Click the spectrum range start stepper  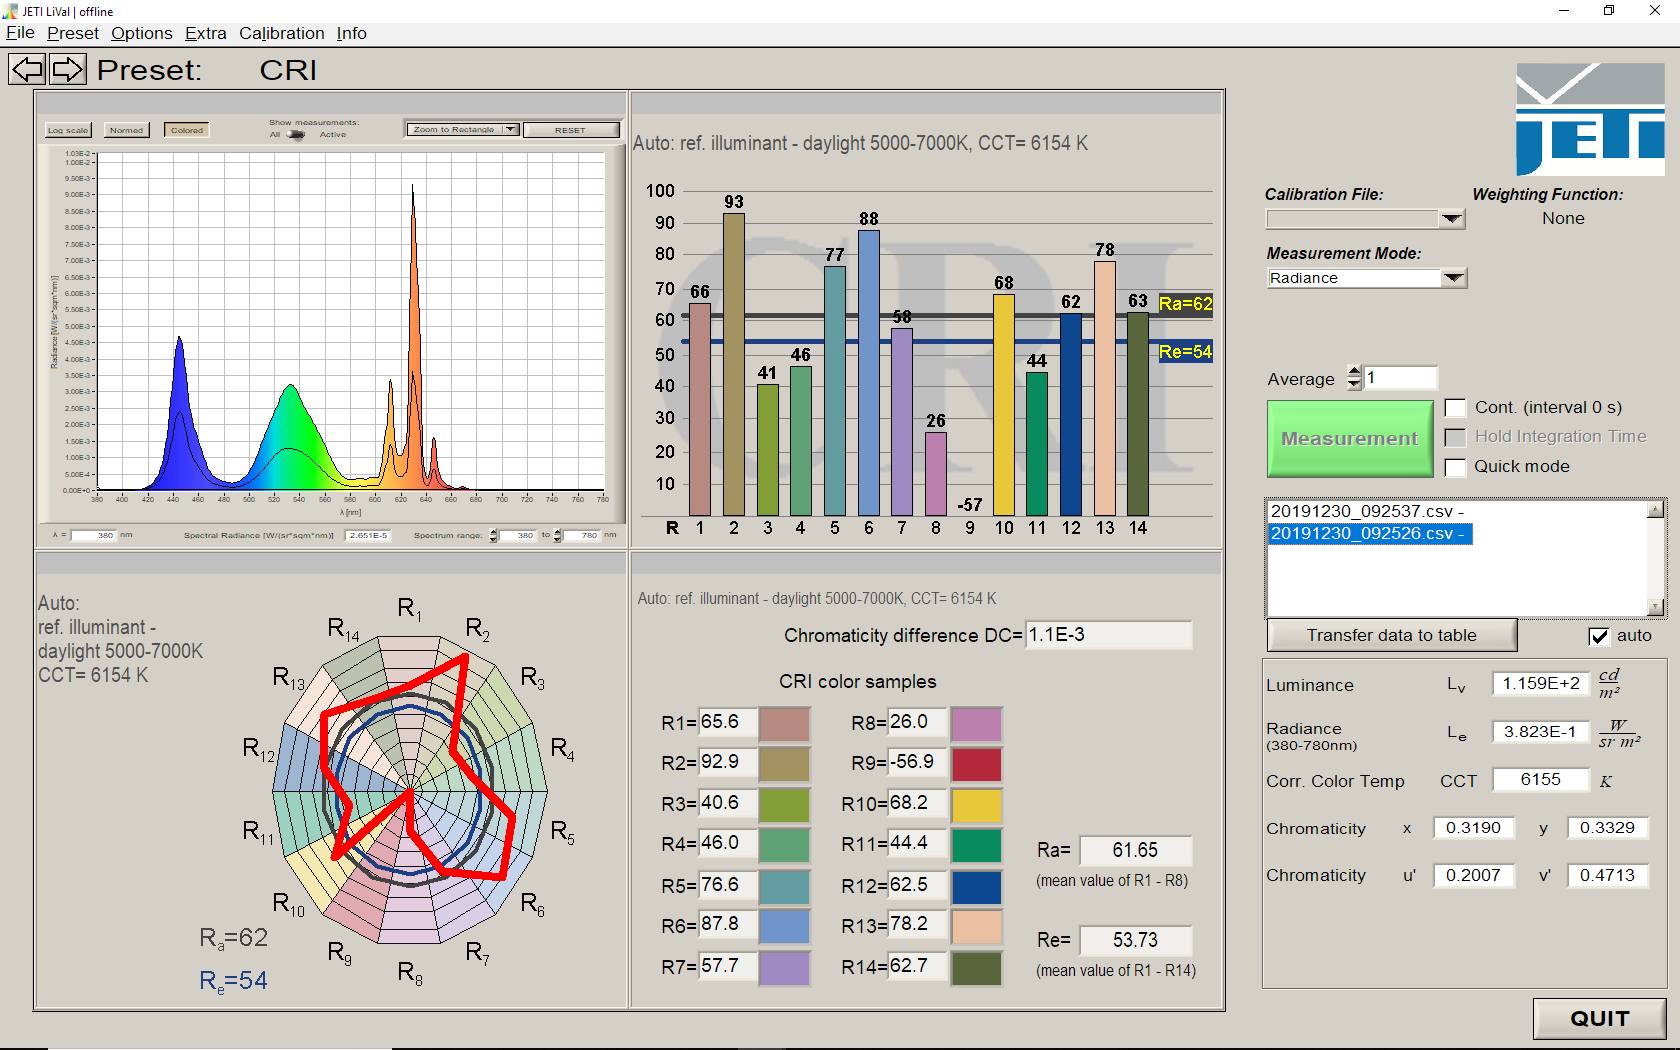click(x=493, y=536)
